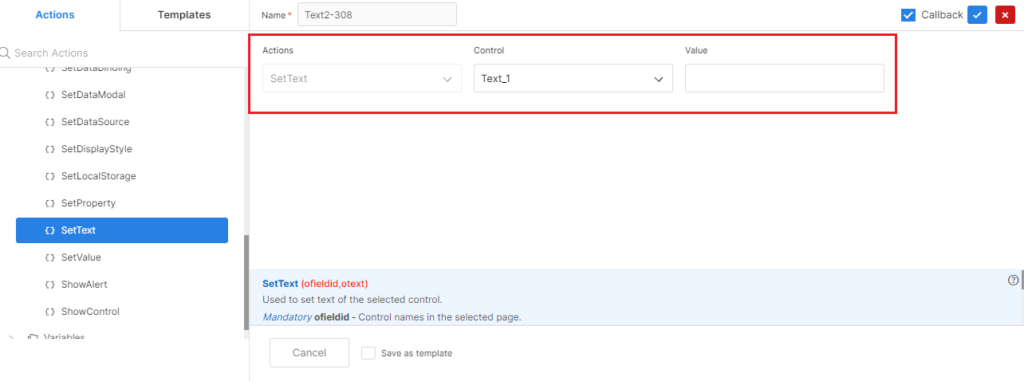
Task: Click braces icon beside SetProperty
Action: [x=50, y=203]
